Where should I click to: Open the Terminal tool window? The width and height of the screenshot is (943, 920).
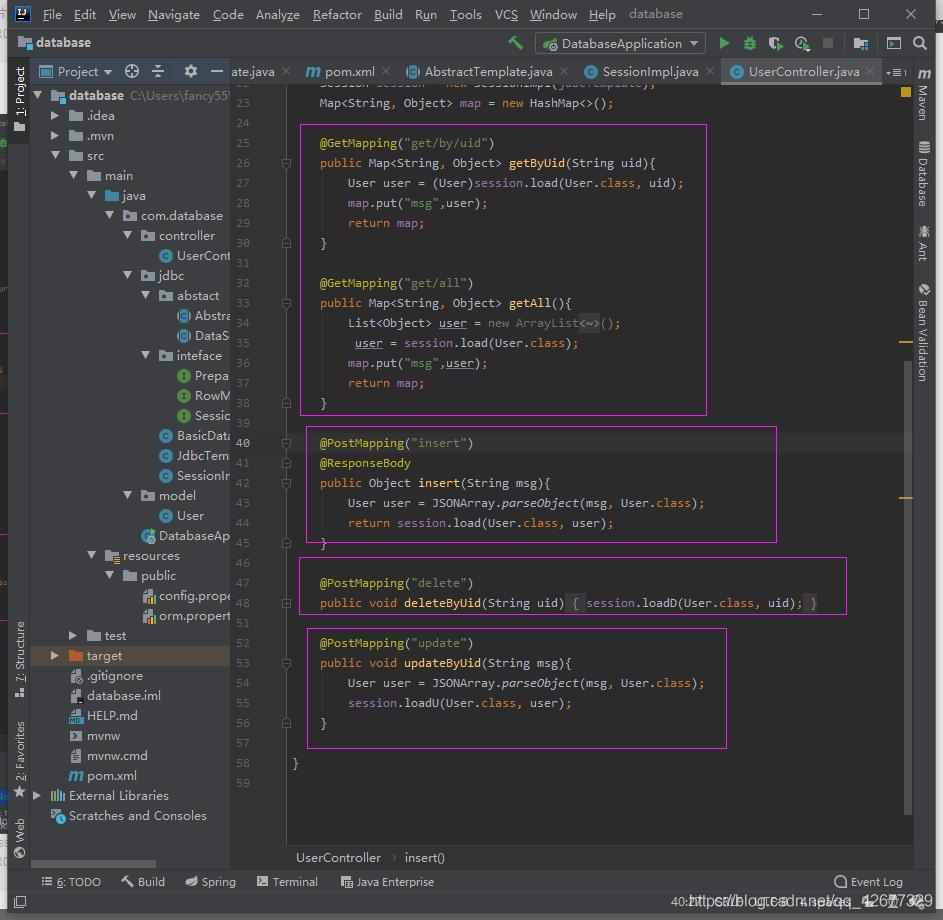(287, 881)
